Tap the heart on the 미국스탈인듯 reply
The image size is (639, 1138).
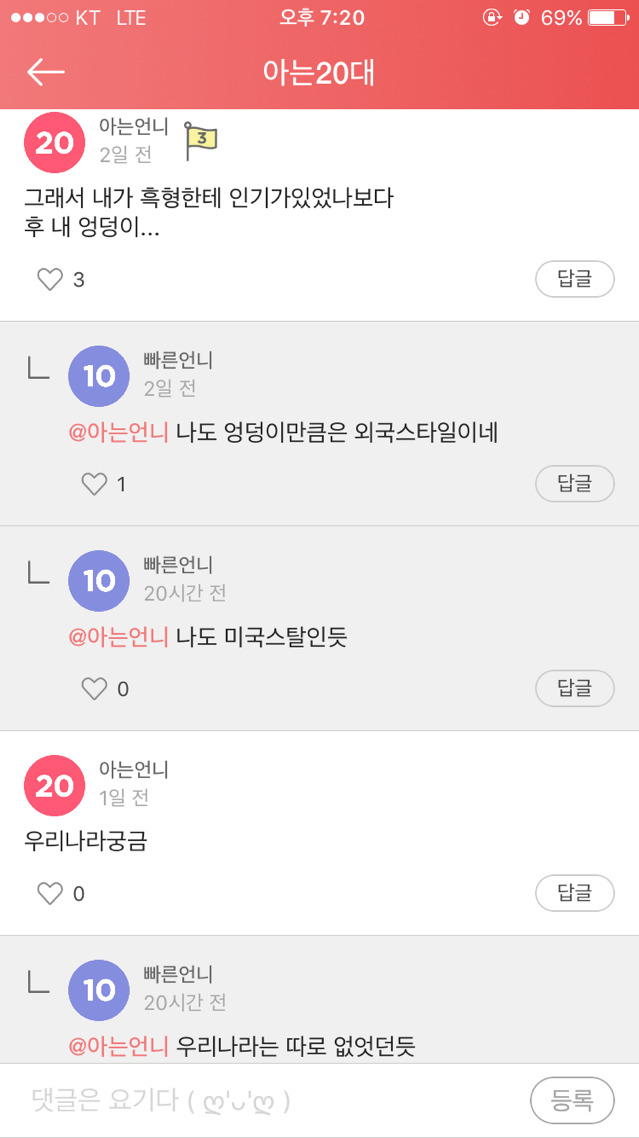click(x=95, y=688)
